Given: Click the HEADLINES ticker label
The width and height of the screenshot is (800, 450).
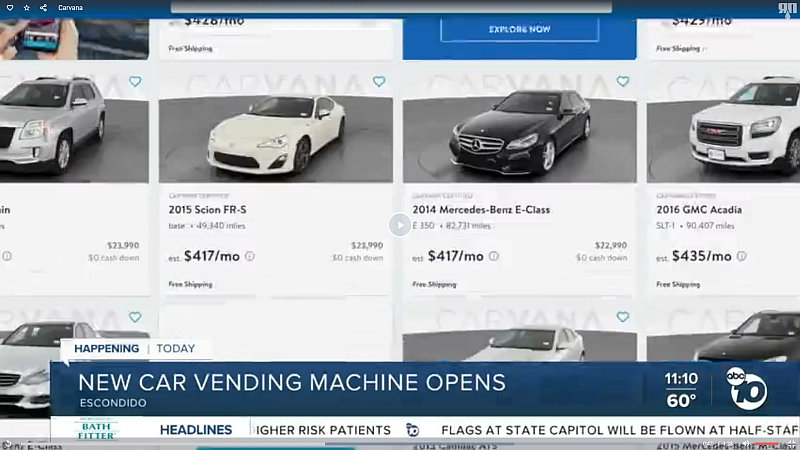Looking at the screenshot, I should pos(196,430).
